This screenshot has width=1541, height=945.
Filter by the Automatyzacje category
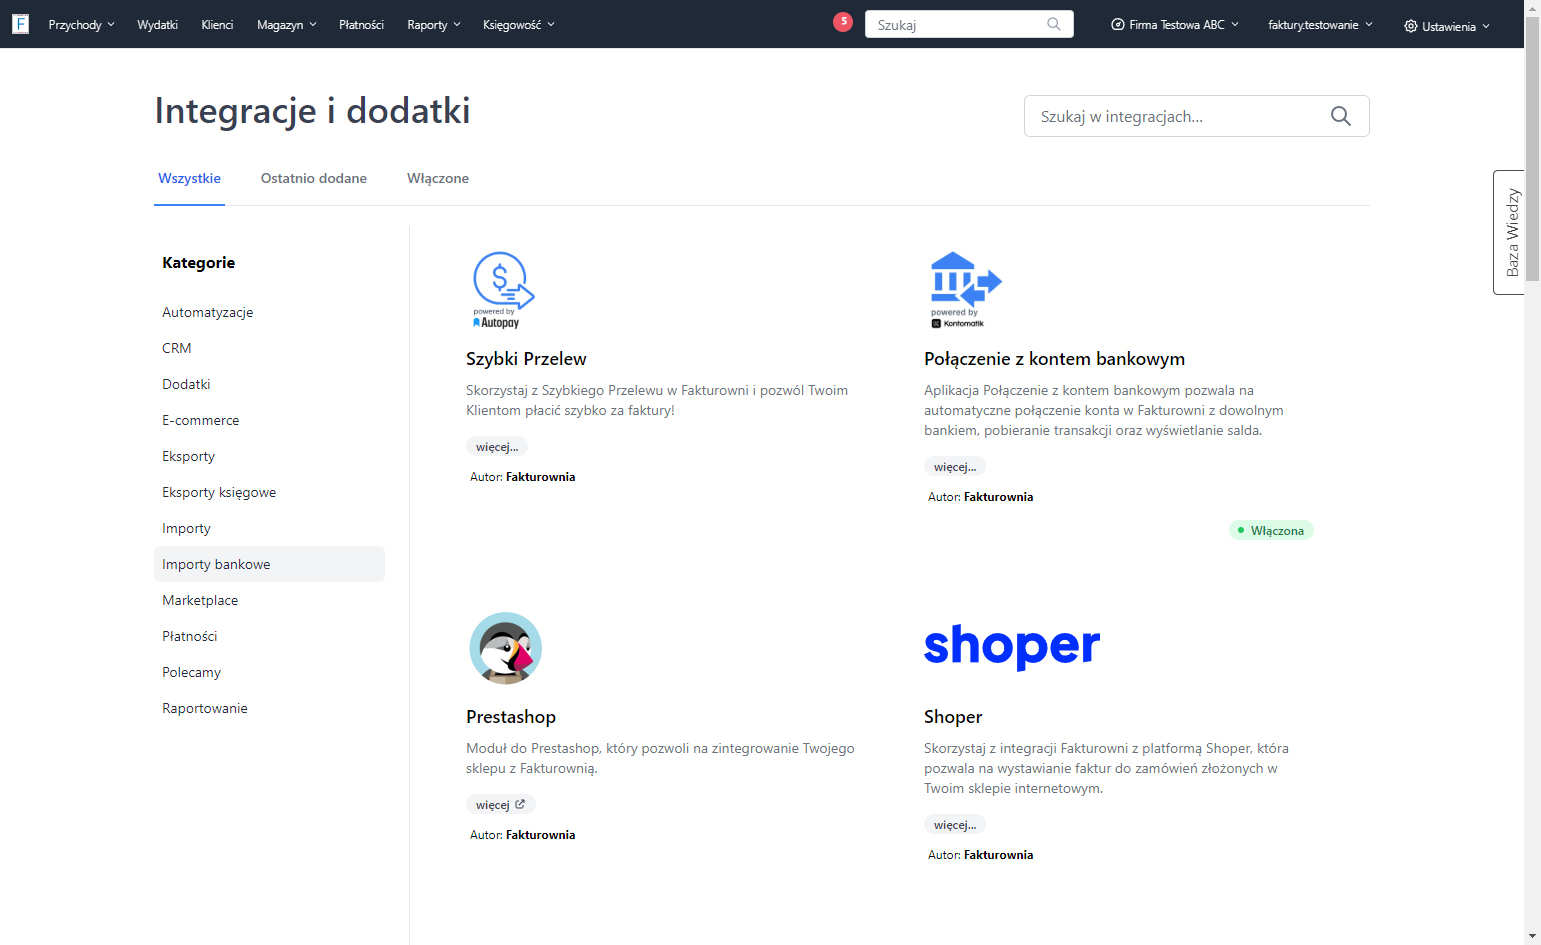(x=208, y=312)
